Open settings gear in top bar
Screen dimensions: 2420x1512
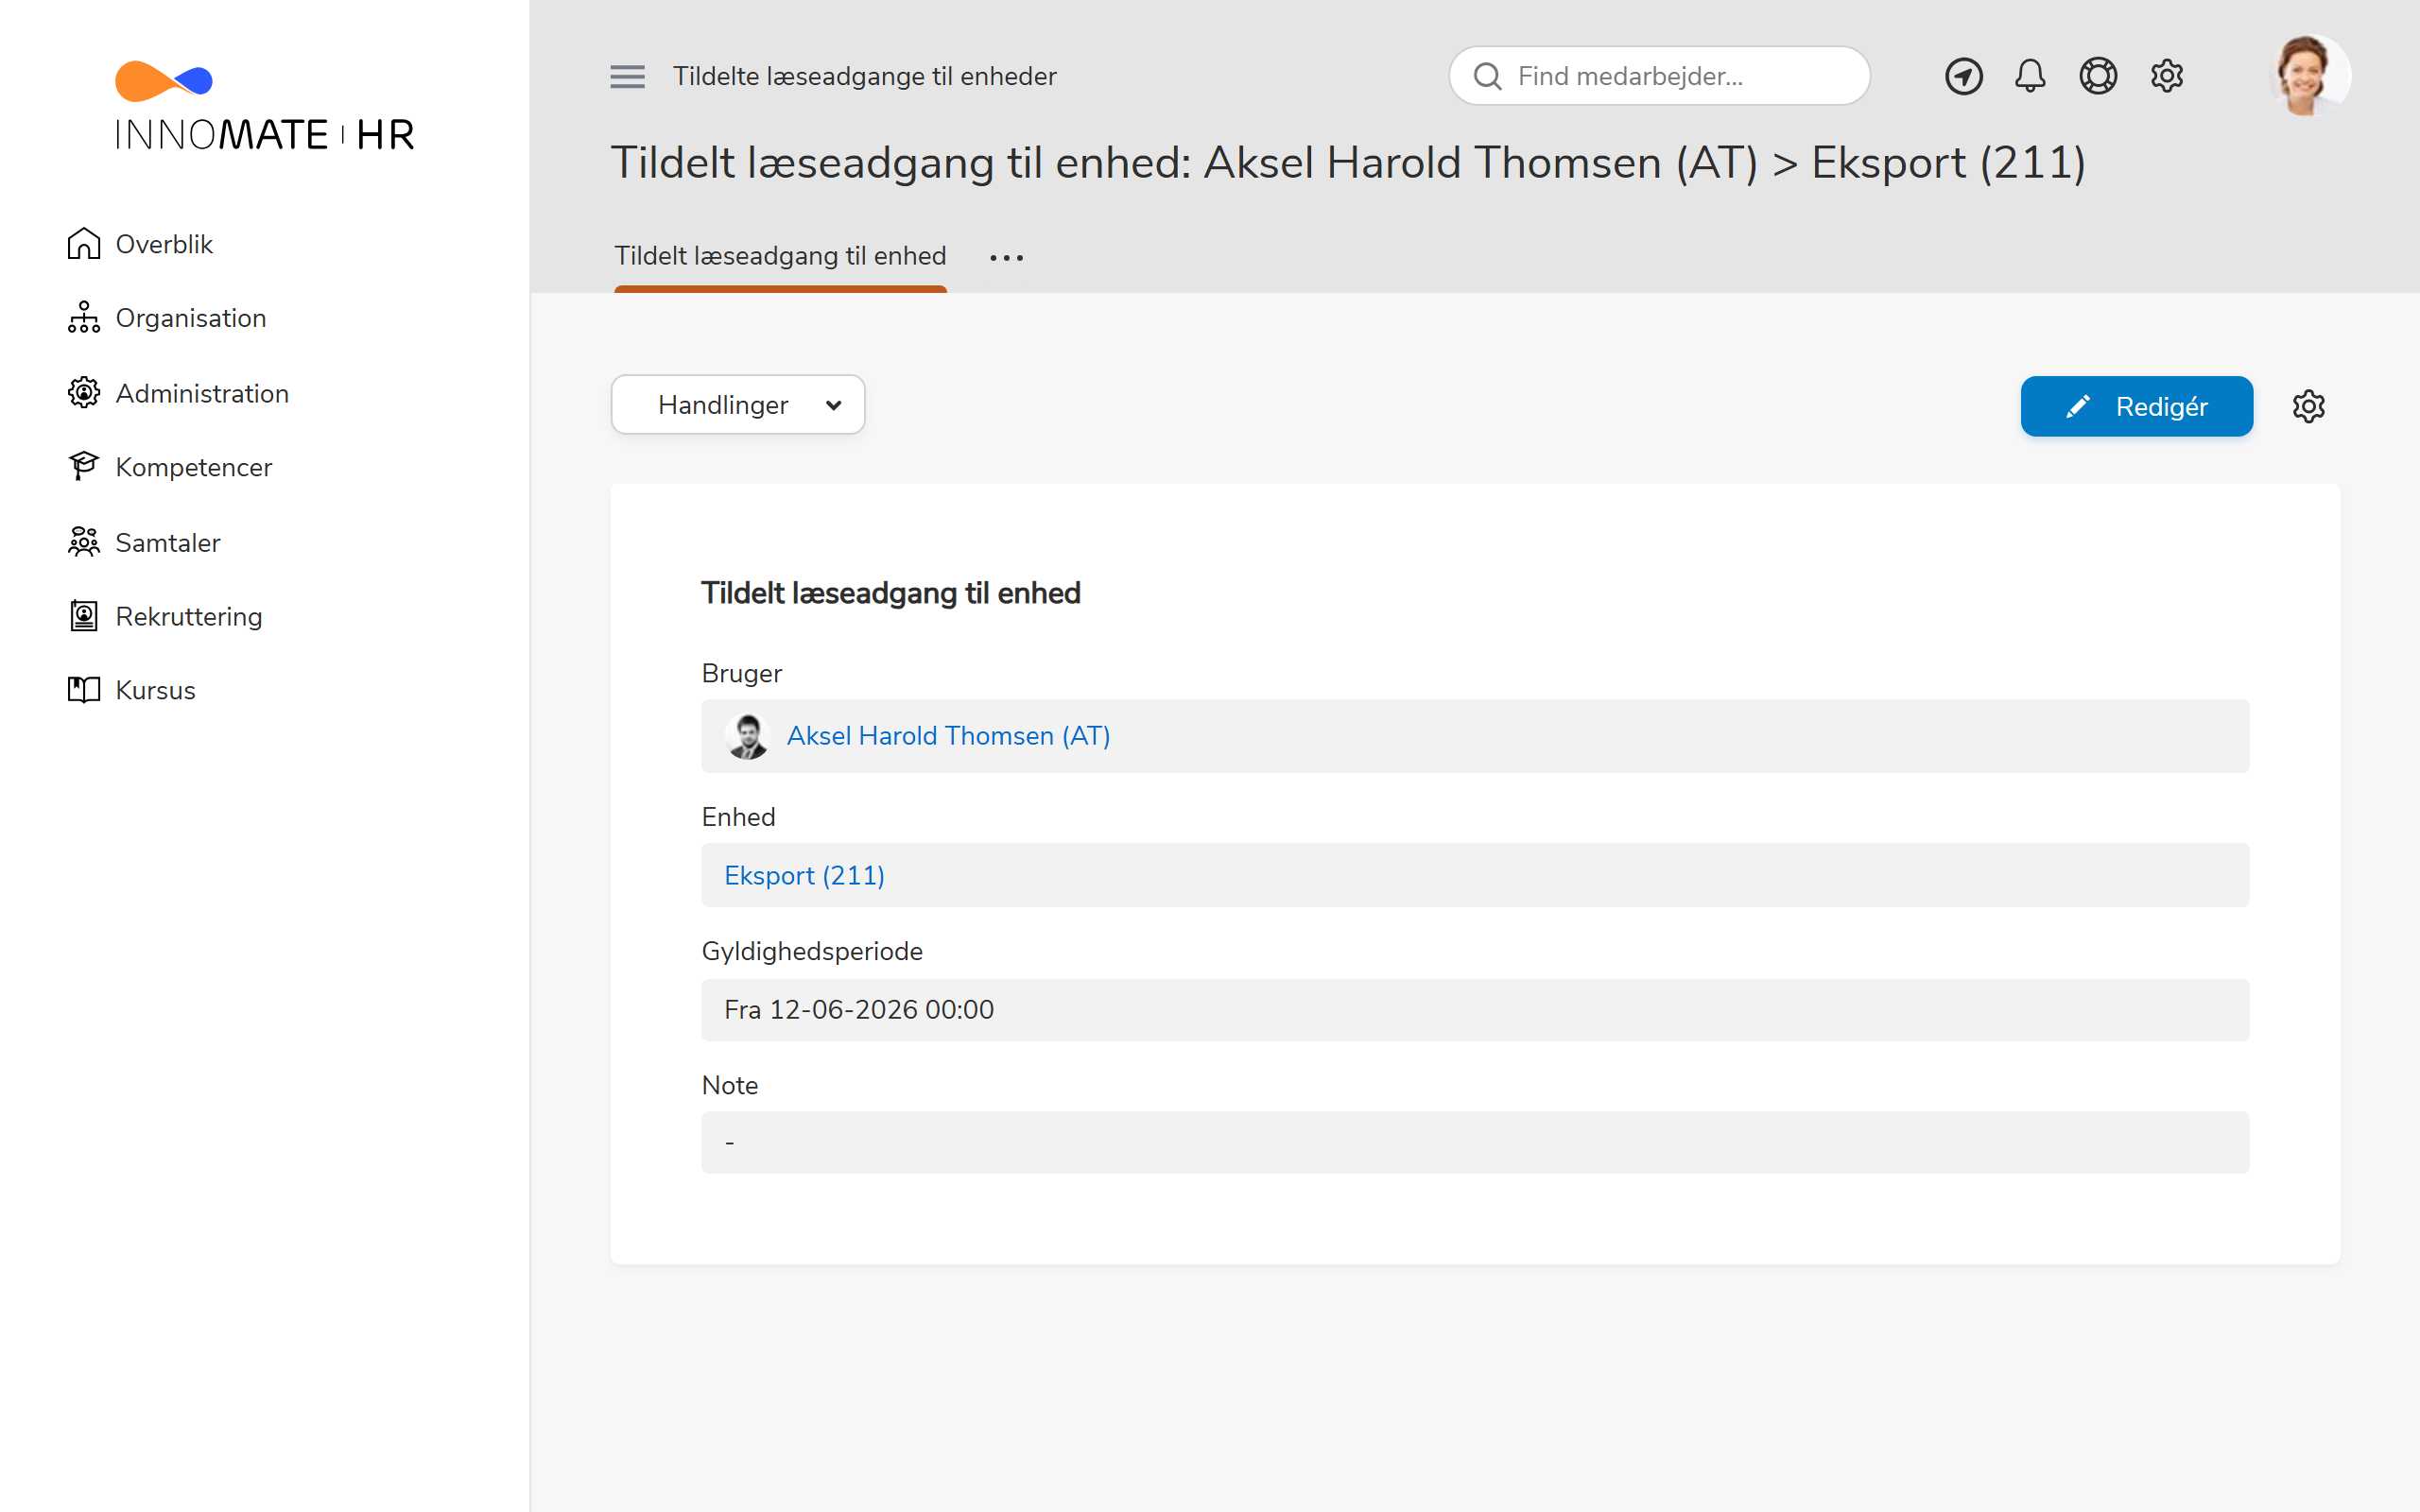tap(2167, 76)
